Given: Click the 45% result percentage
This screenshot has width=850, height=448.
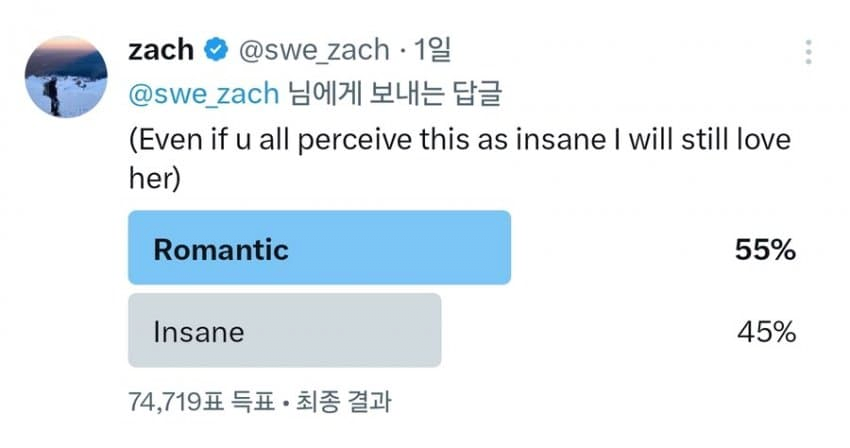Looking at the screenshot, I should tap(765, 332).
